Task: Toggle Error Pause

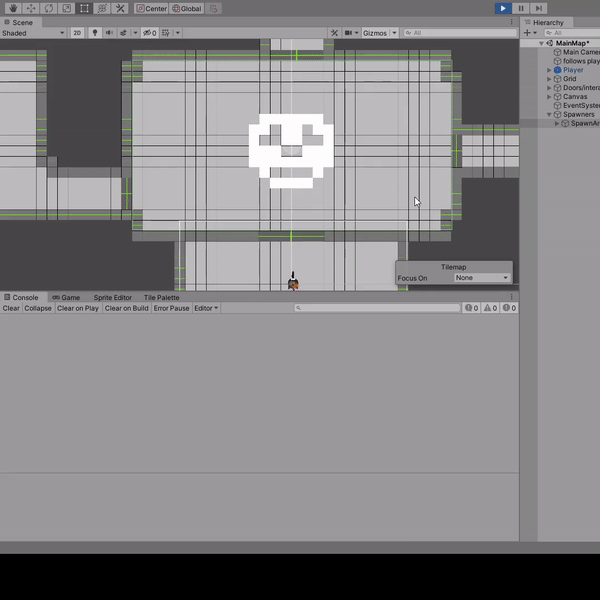Action: tap(171, 308)
